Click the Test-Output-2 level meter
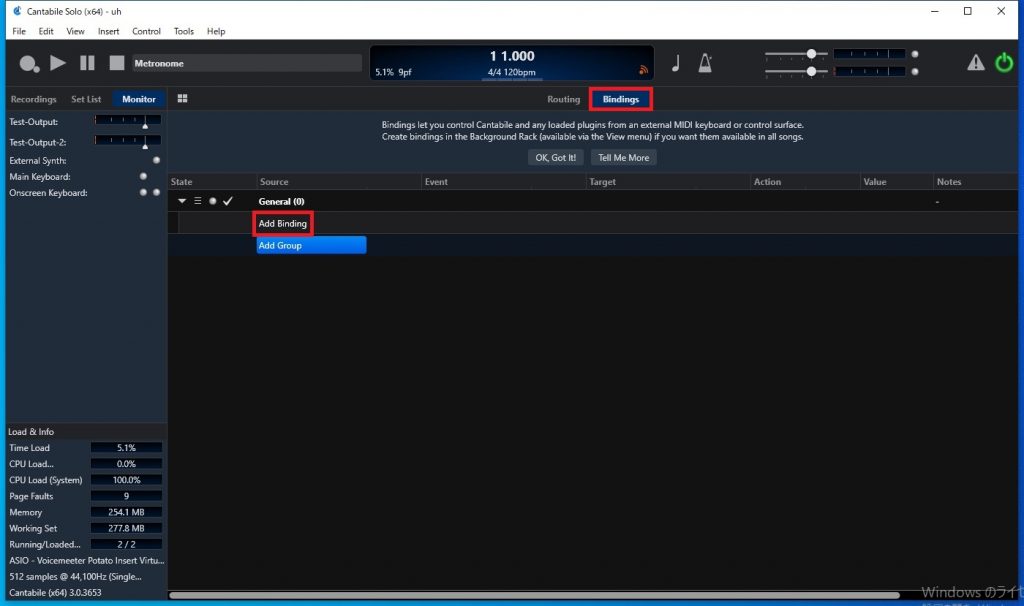The width and height of the screenshot is (1024, 606). (128, 141)
